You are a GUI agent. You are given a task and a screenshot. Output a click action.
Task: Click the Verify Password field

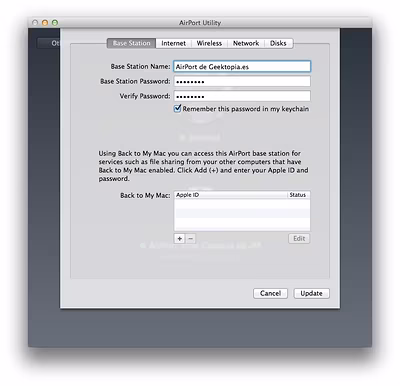[242, 96]
